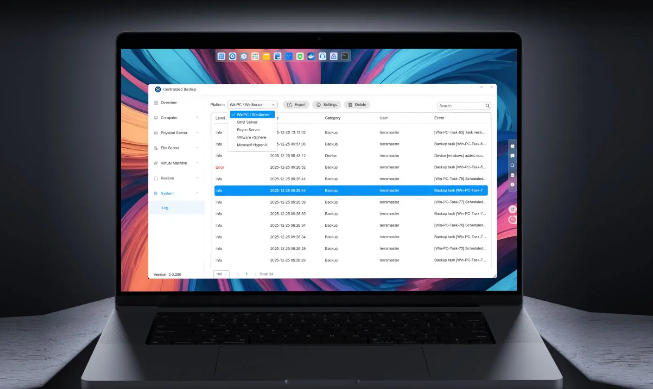653x389 pixels.
Task: Open the dark terminal icon in the dock
Action: click(x=345, y=56)
